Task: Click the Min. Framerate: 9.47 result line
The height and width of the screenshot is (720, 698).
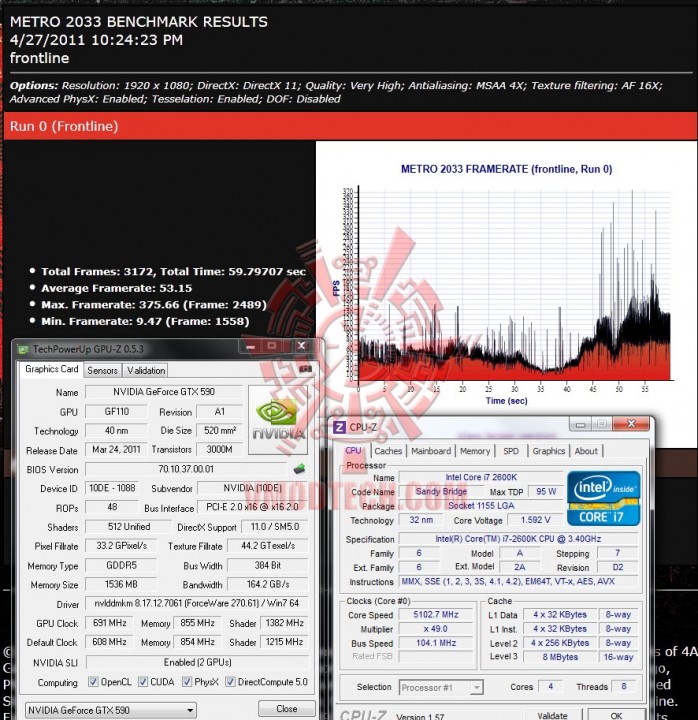Action: coord(145,321)
